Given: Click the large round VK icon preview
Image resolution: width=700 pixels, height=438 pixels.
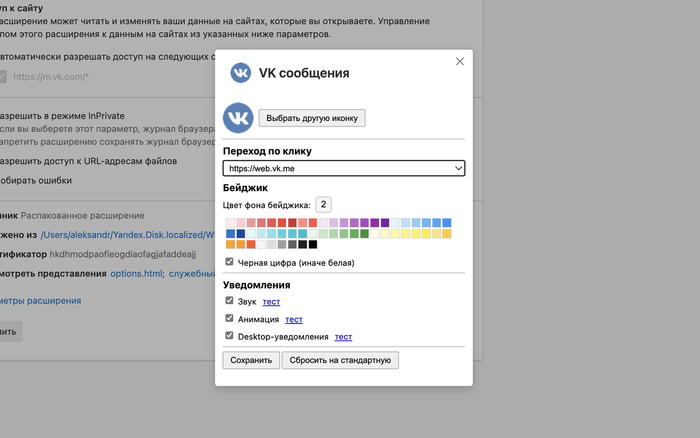Looking at the screenshot, I should (238, 118).
